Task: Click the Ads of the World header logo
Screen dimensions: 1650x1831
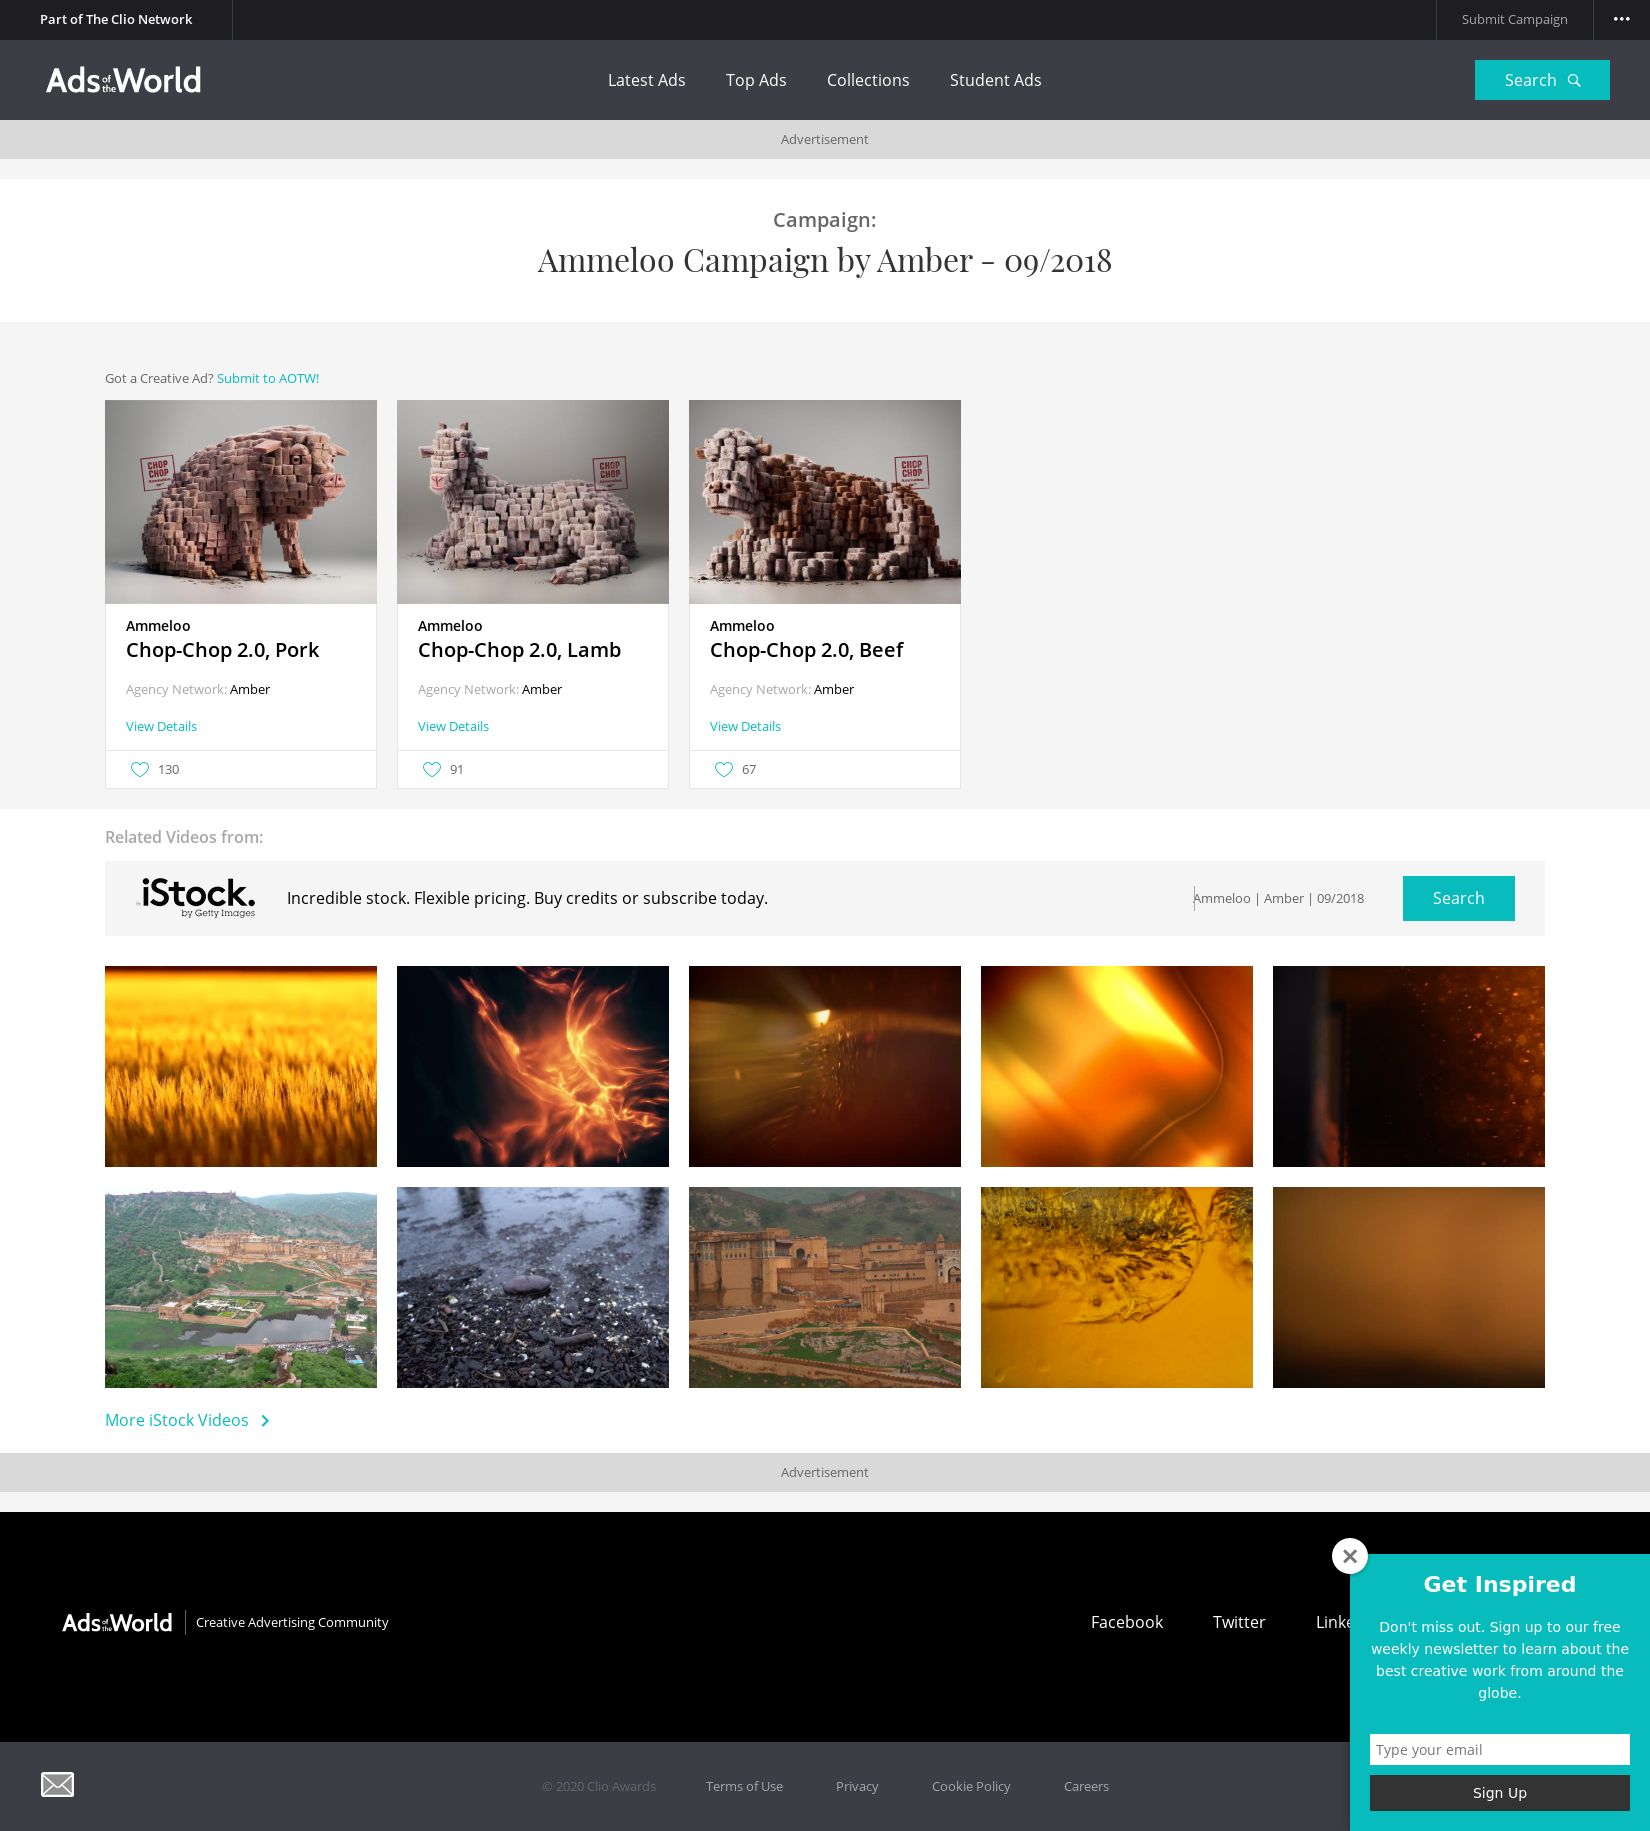Action: (123, 80)
